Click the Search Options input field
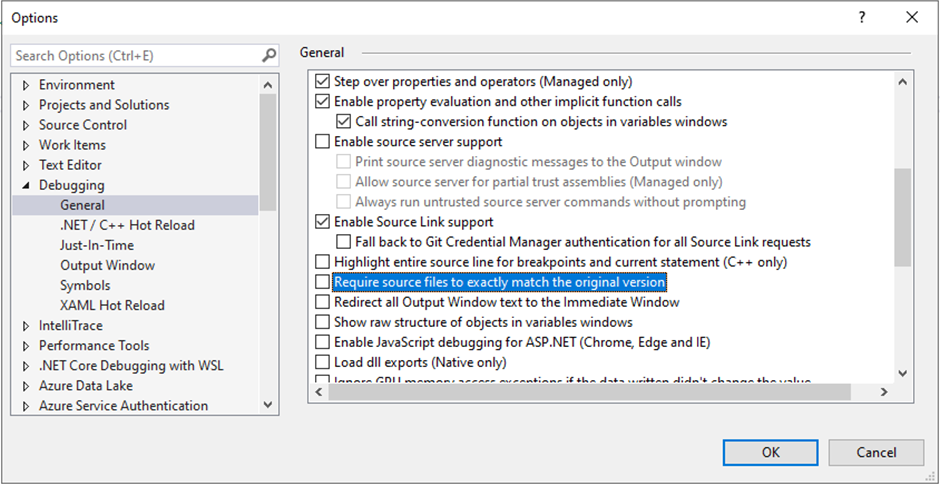940x484 pixels. click(x=135, y=56)
